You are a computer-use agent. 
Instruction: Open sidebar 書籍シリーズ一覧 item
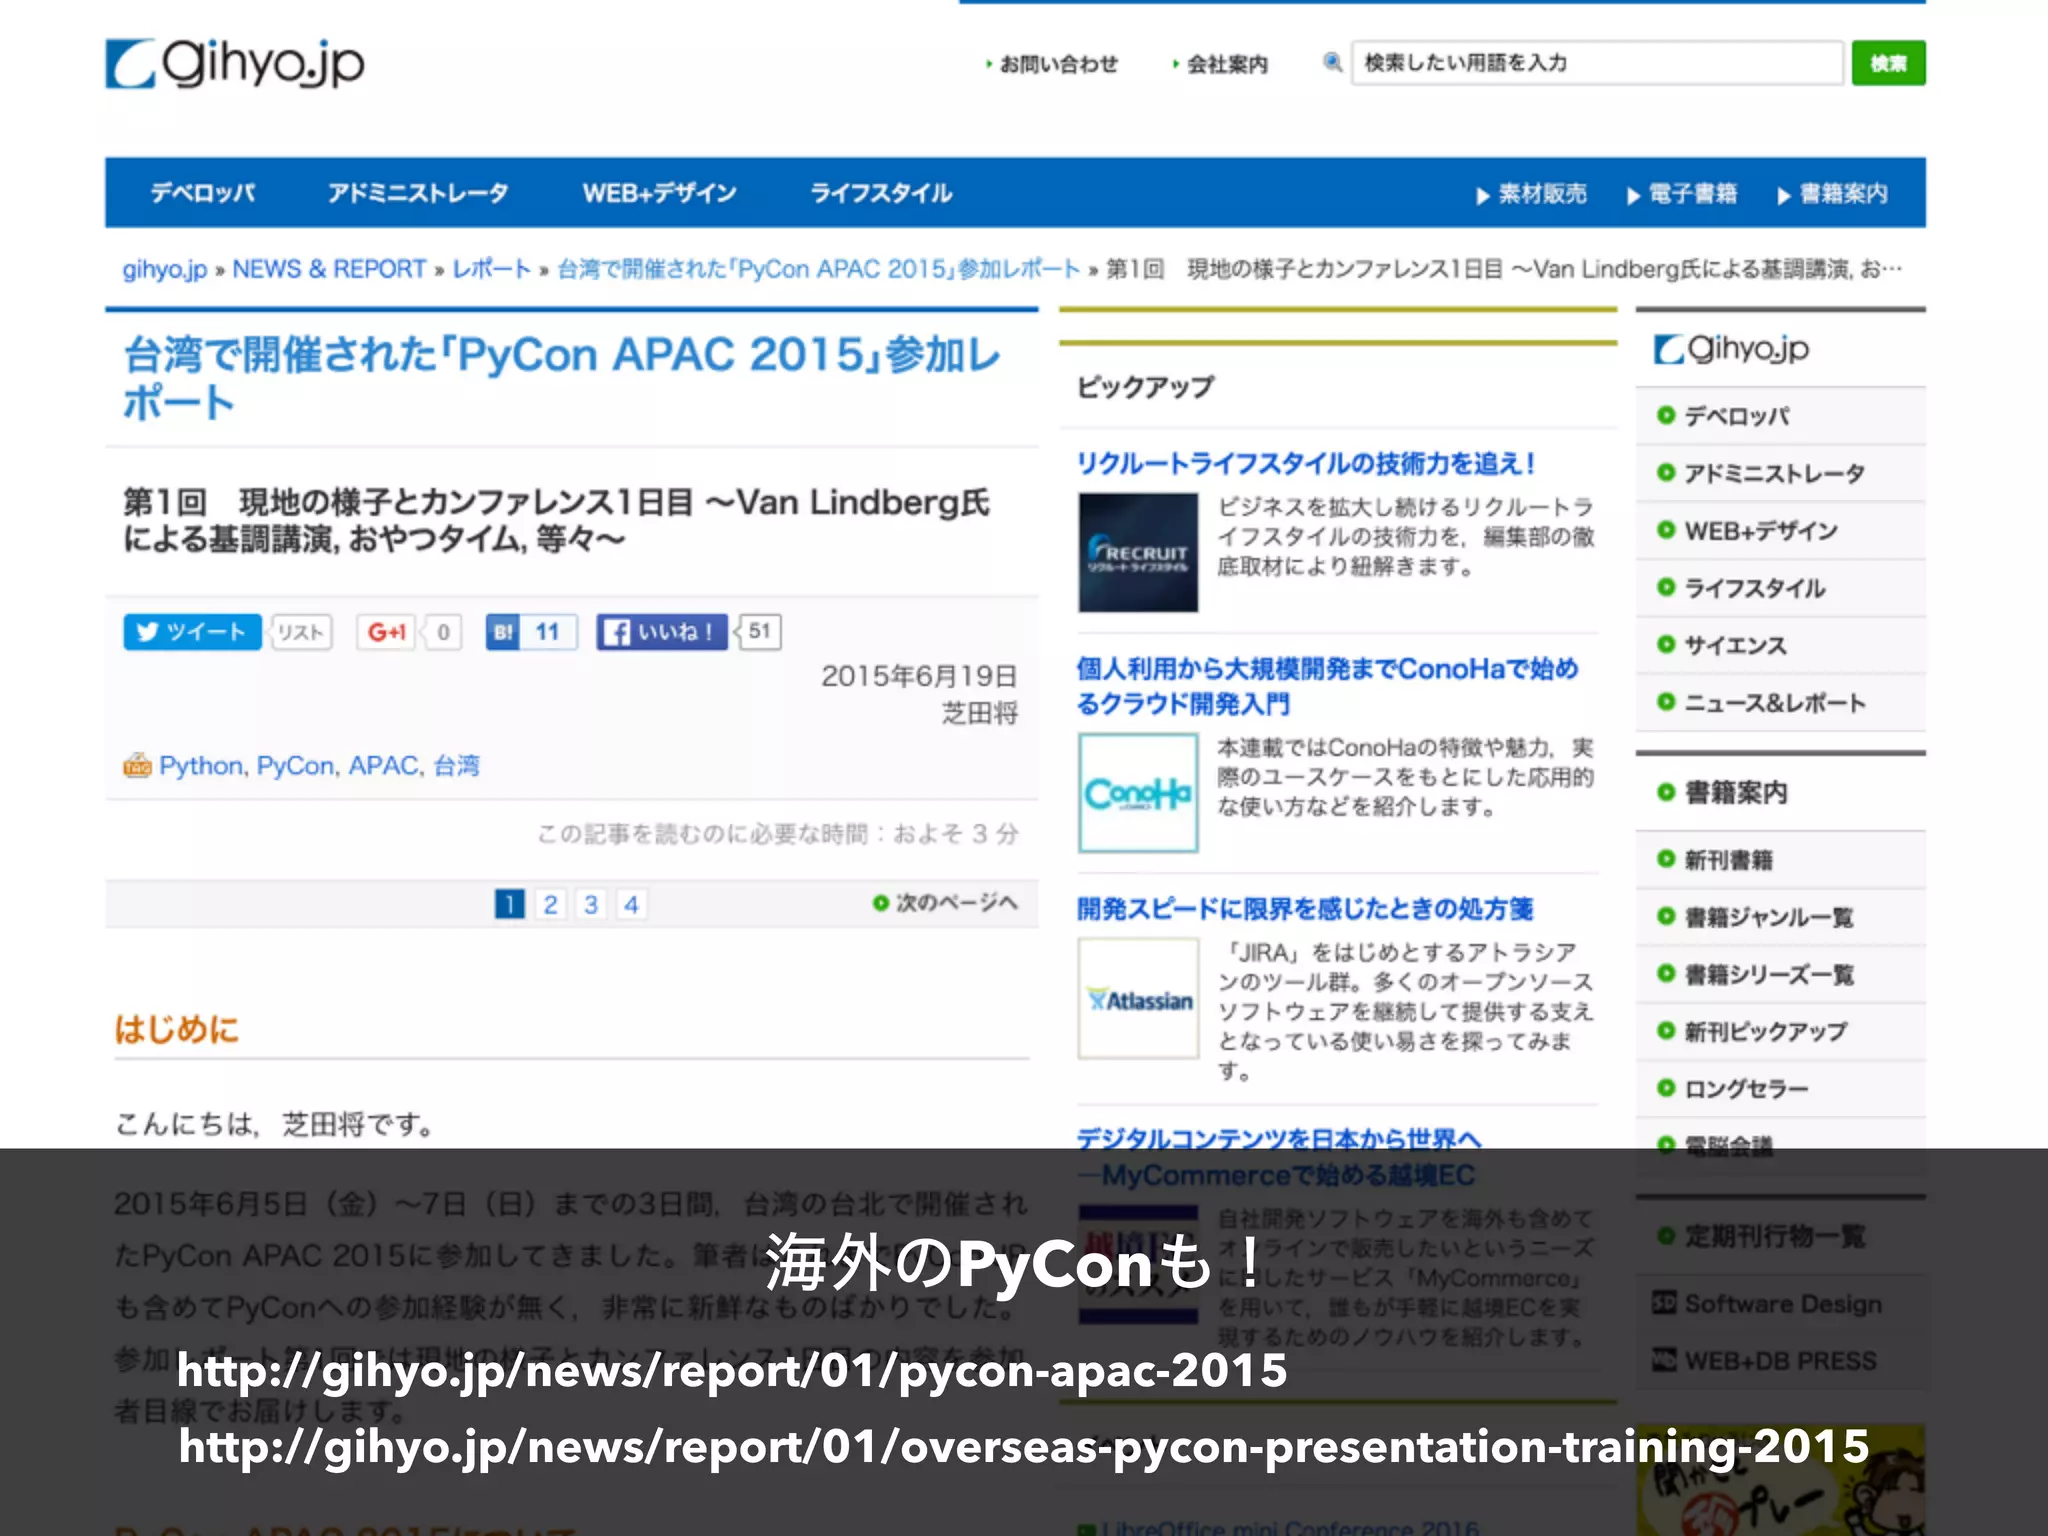coord(1768,974)
